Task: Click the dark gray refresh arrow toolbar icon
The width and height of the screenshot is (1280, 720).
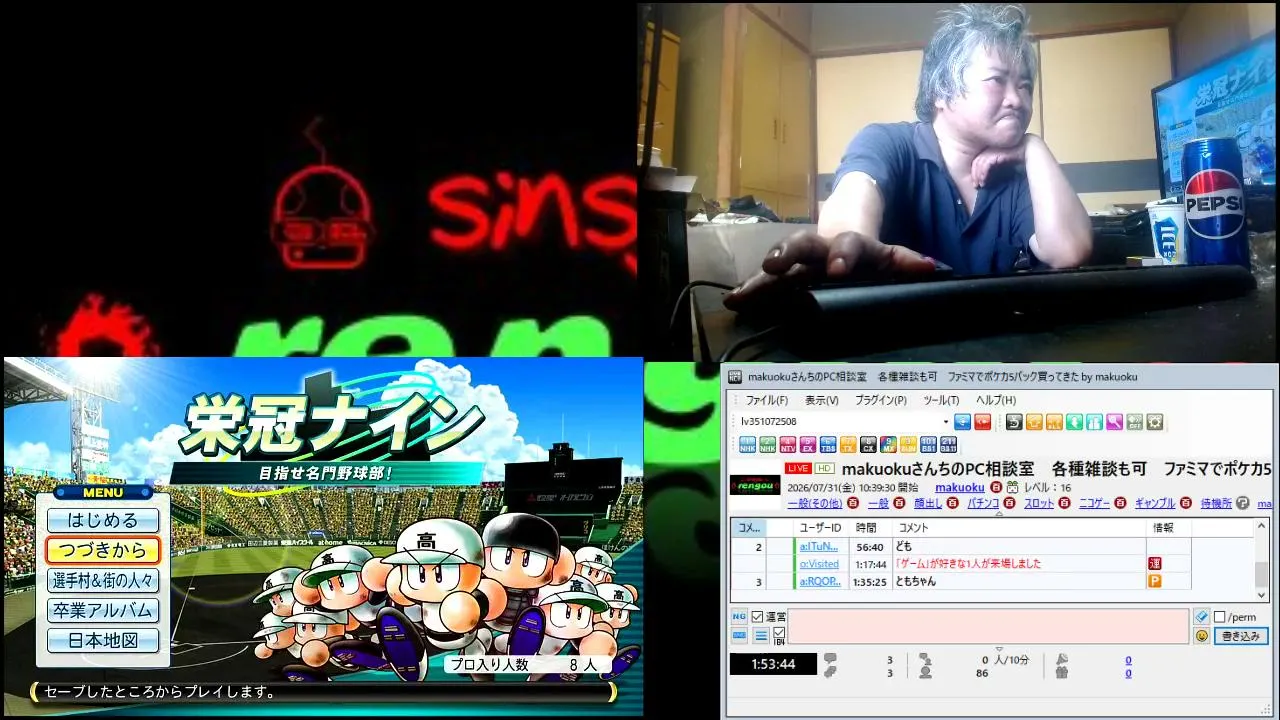Action: click(x=1014, y=422)
